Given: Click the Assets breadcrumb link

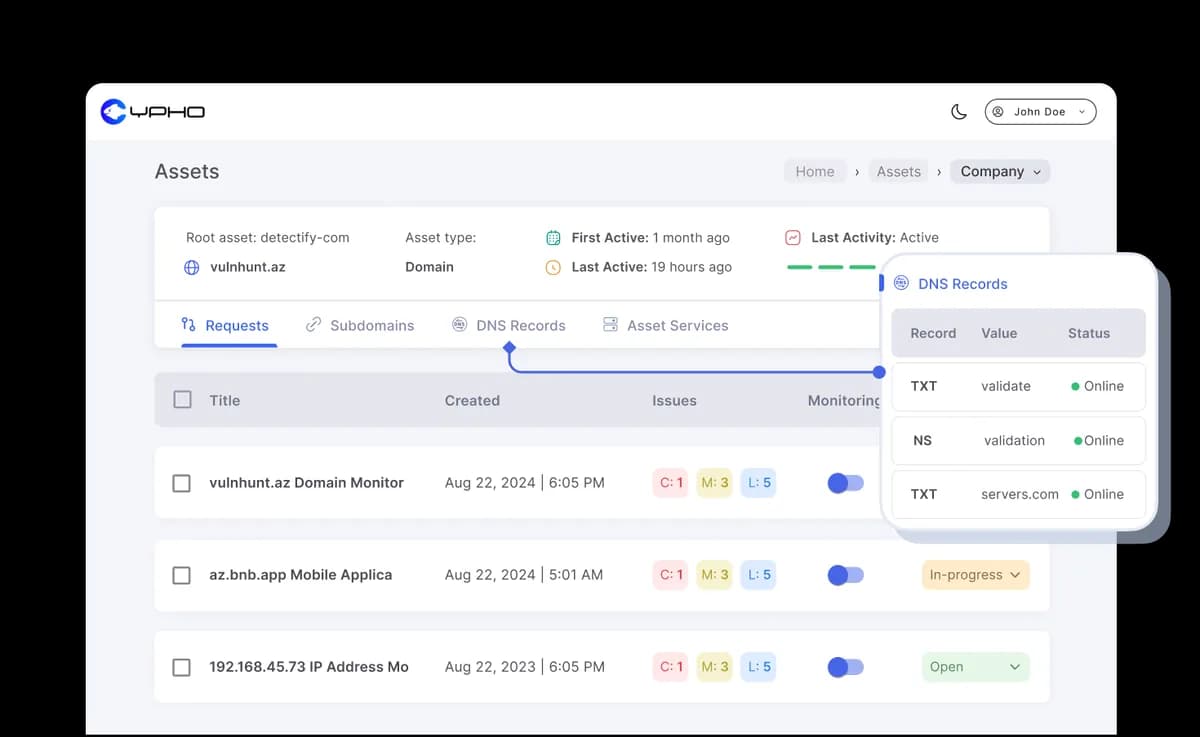Looking at the screenshot, I should coord(898,172).
